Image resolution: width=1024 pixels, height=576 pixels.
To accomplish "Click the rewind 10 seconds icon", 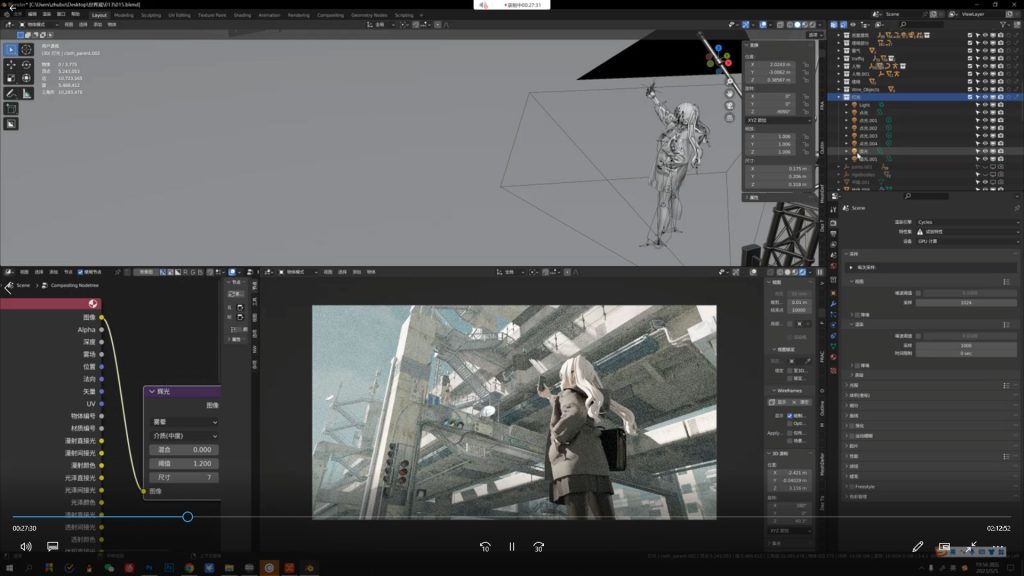I will (x=485, y=547).
